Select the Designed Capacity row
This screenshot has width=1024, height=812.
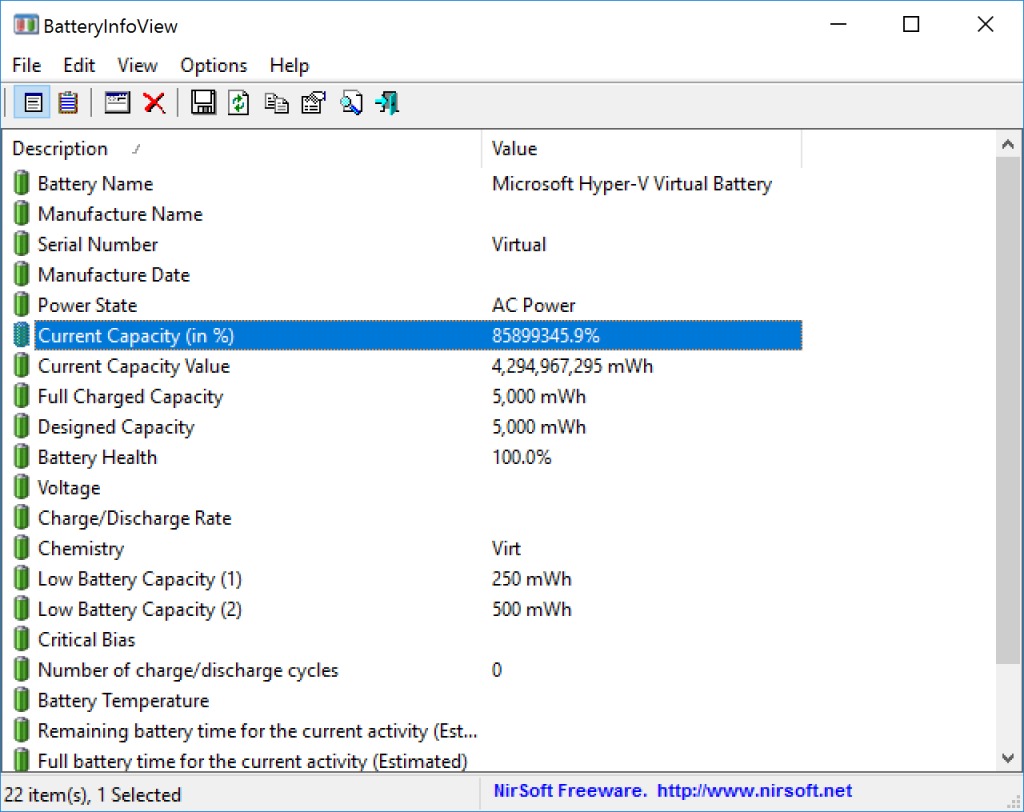click(116, 426)
